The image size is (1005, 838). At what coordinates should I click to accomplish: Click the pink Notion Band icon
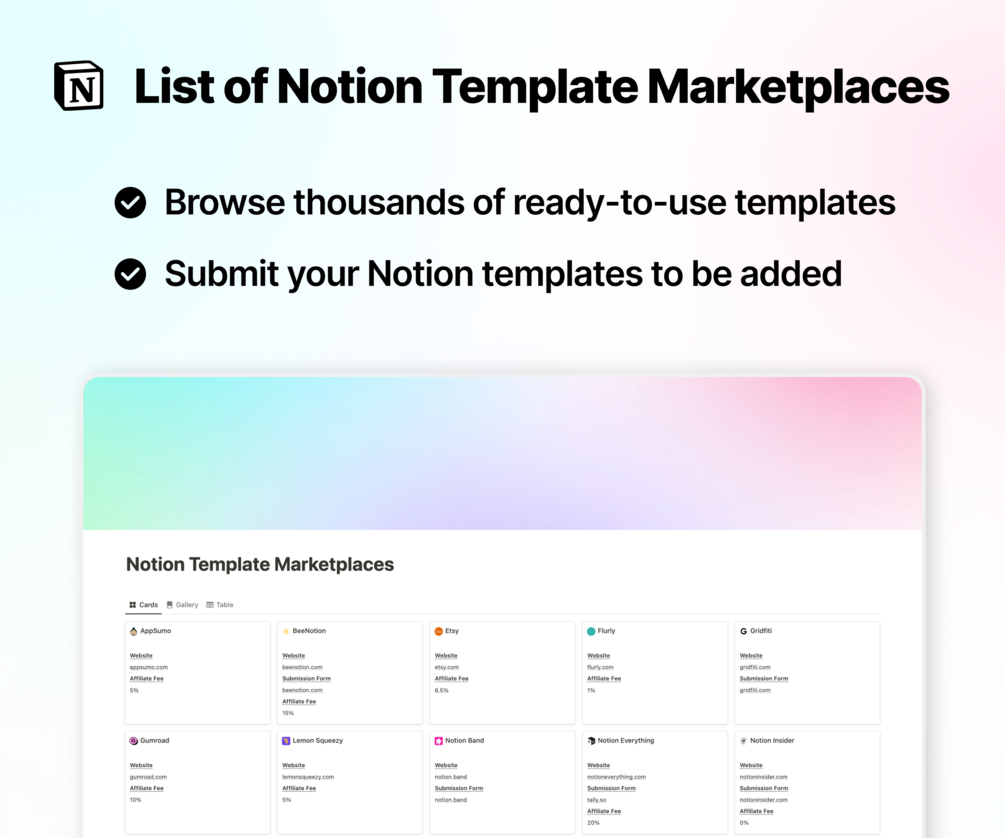438,741
